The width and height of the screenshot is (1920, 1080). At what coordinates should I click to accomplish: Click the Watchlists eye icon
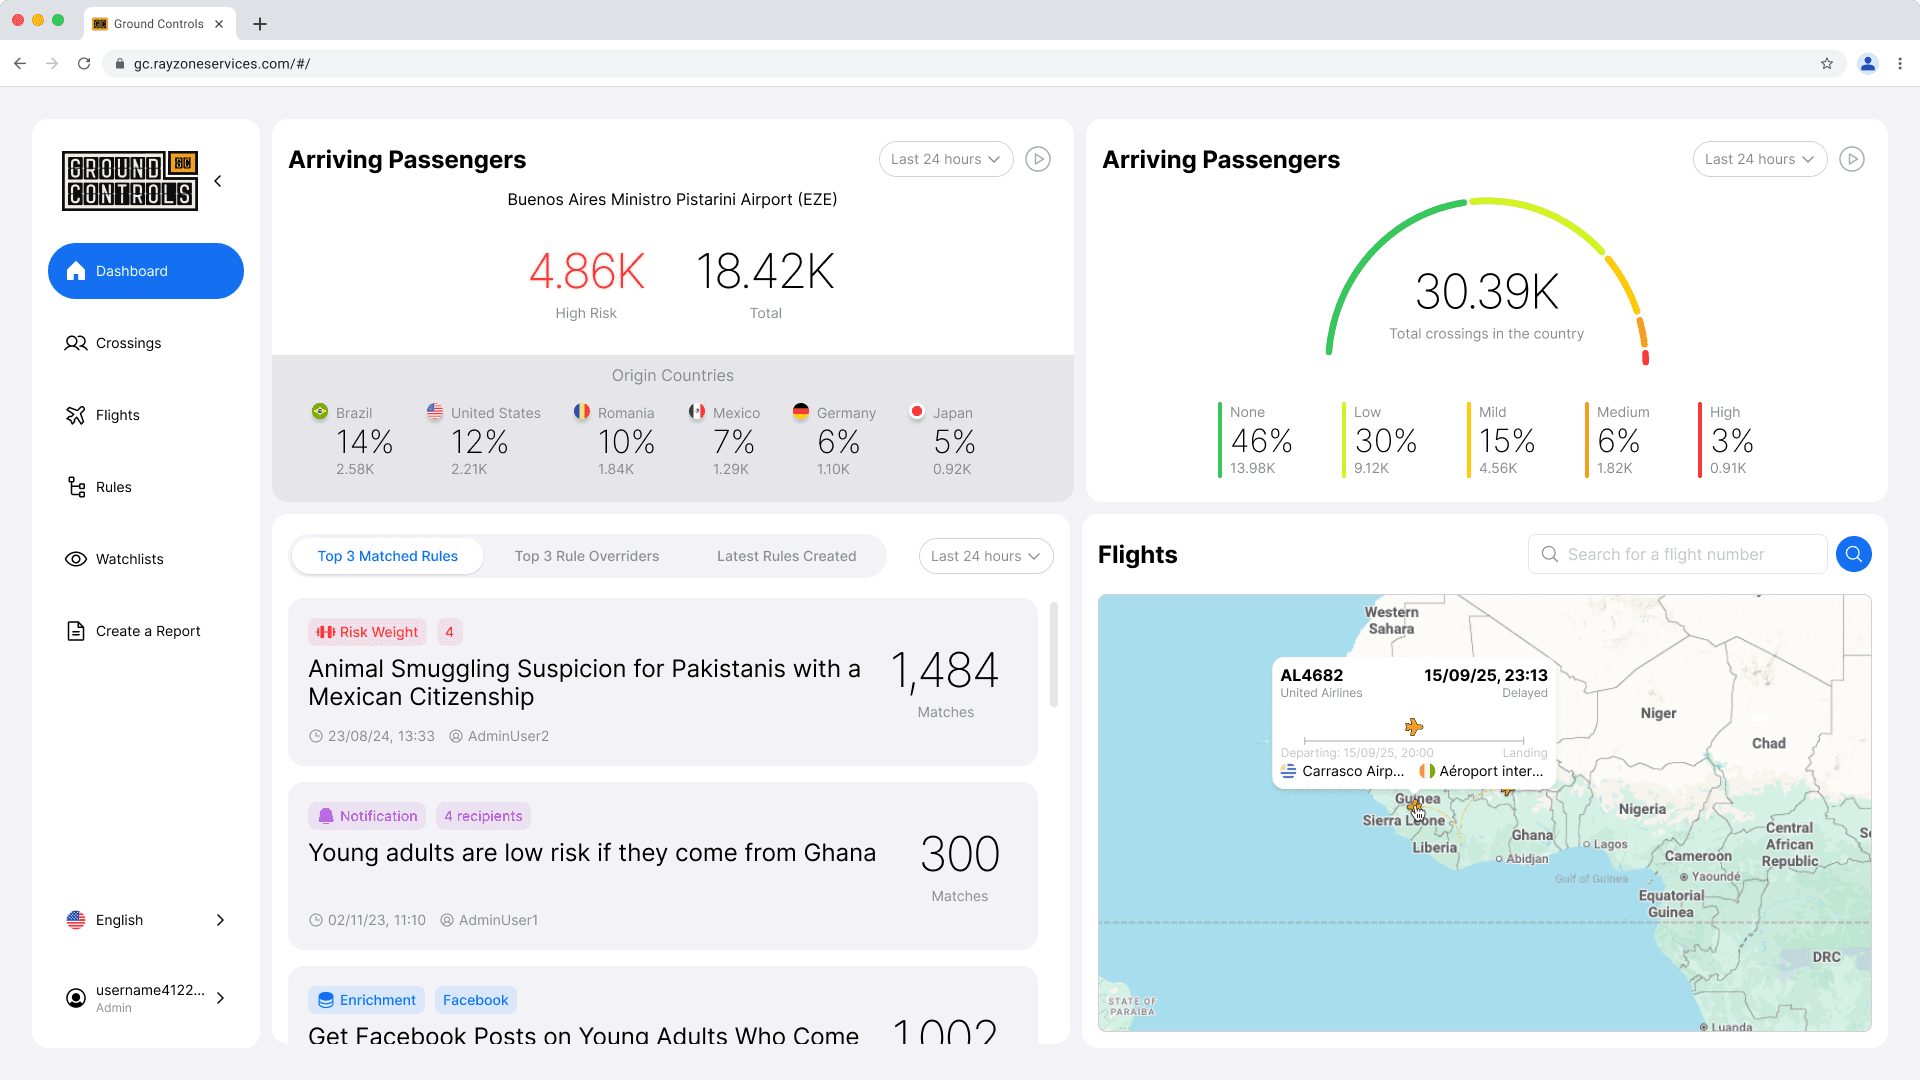(76, 559)
